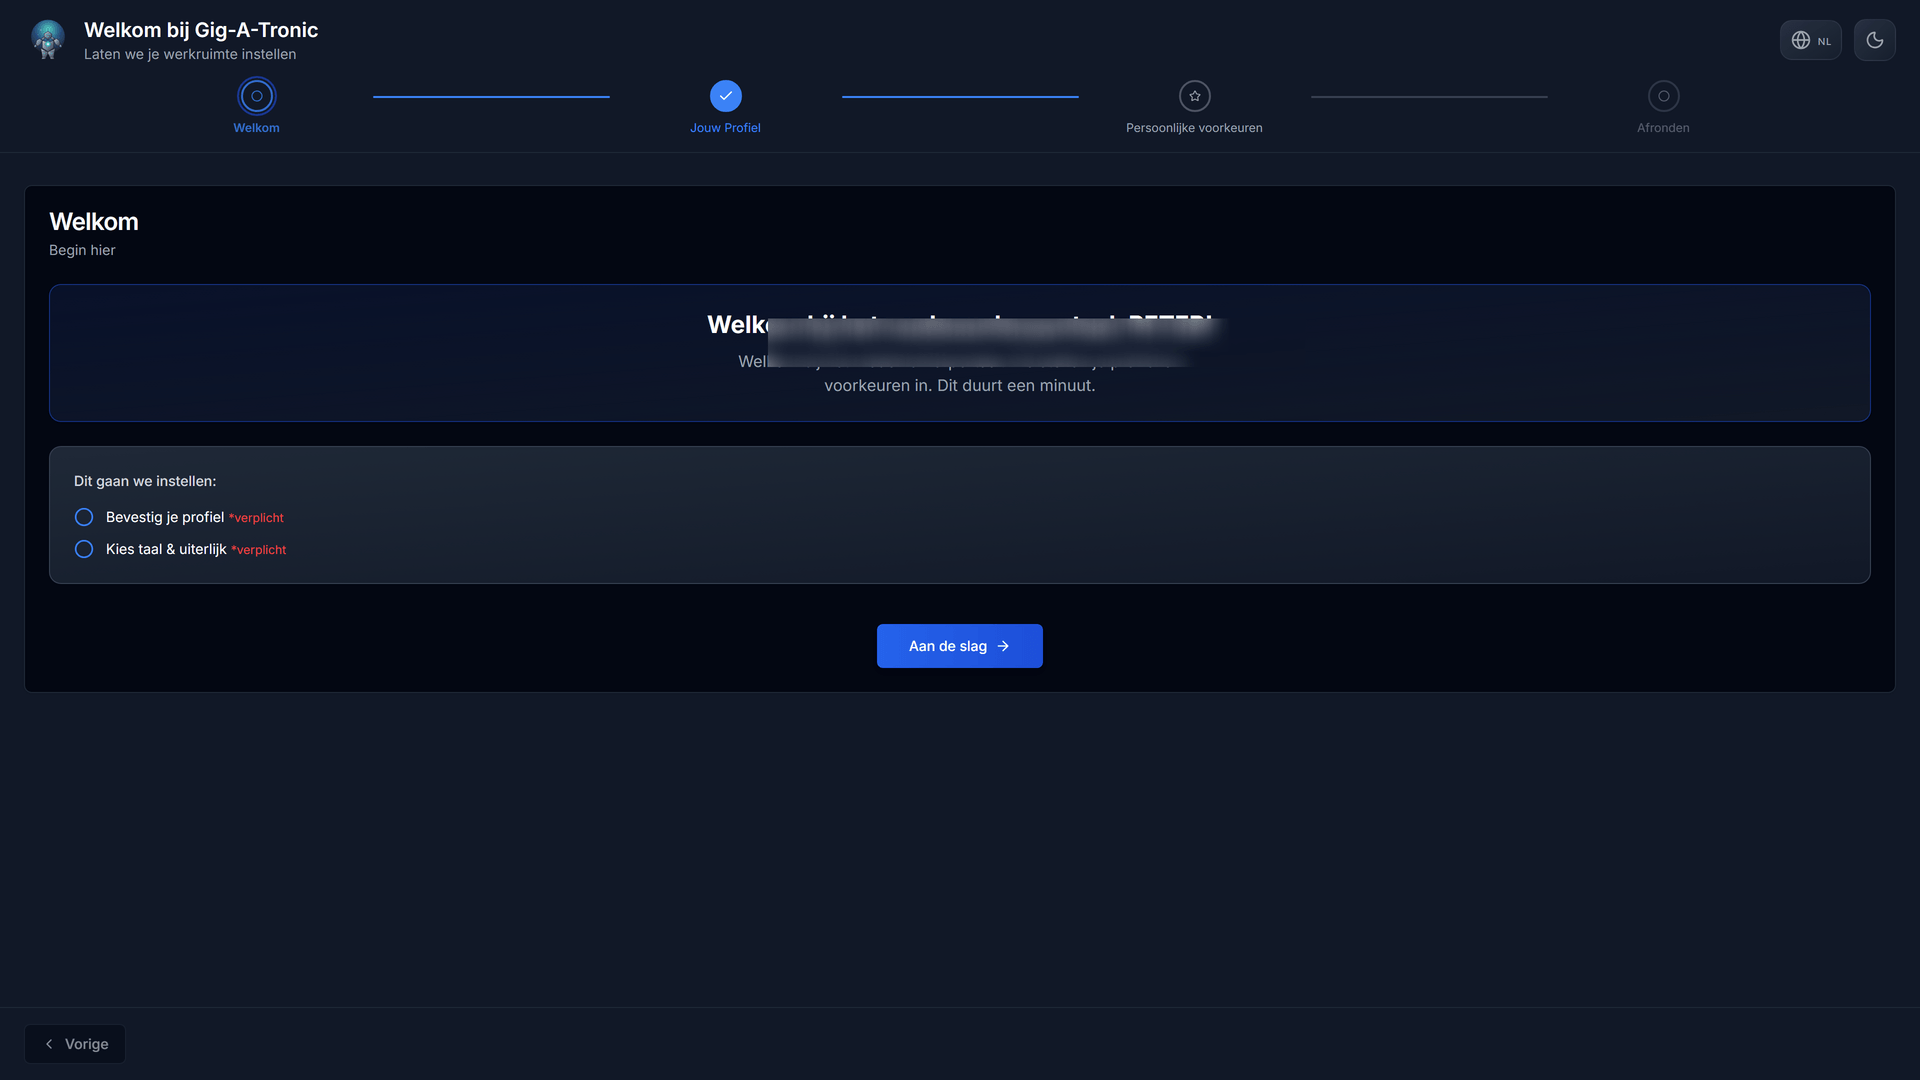Click the 'Dit duurt een minuut' text
This screenshot has height=1080, width=1920.
pos(1015,385)
